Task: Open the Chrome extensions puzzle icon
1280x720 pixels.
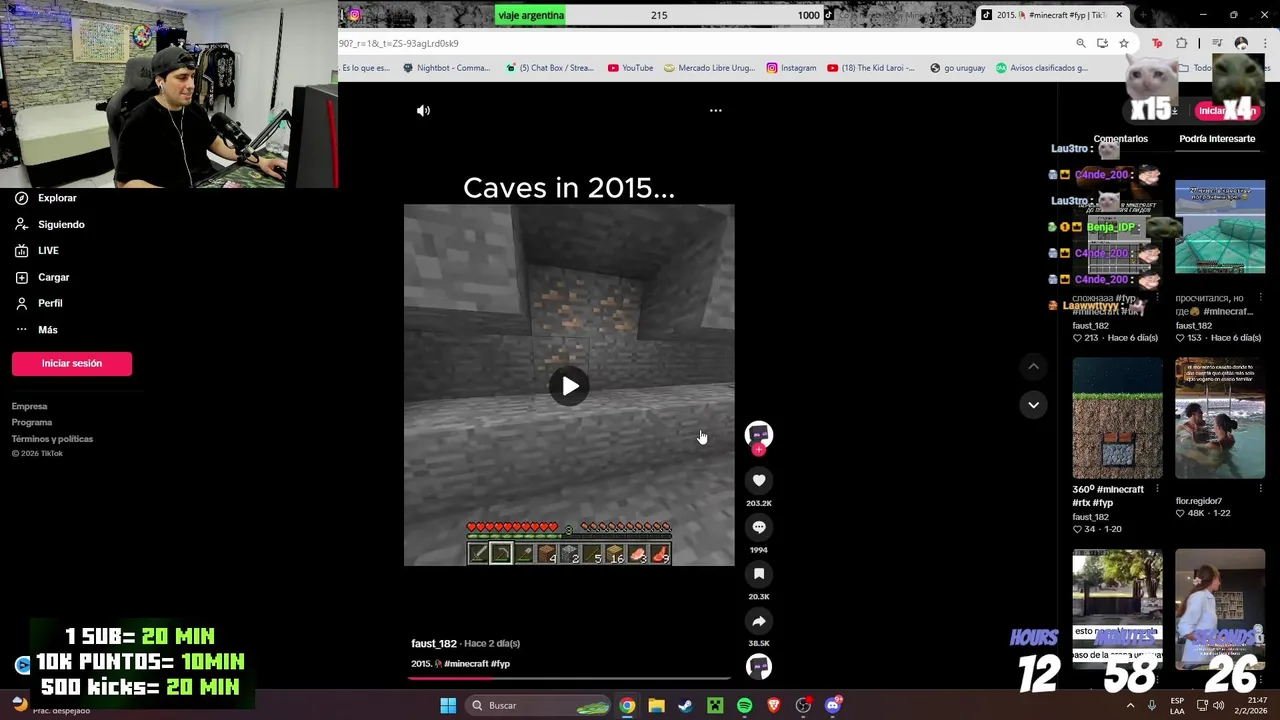Action: click(1182, 43)
